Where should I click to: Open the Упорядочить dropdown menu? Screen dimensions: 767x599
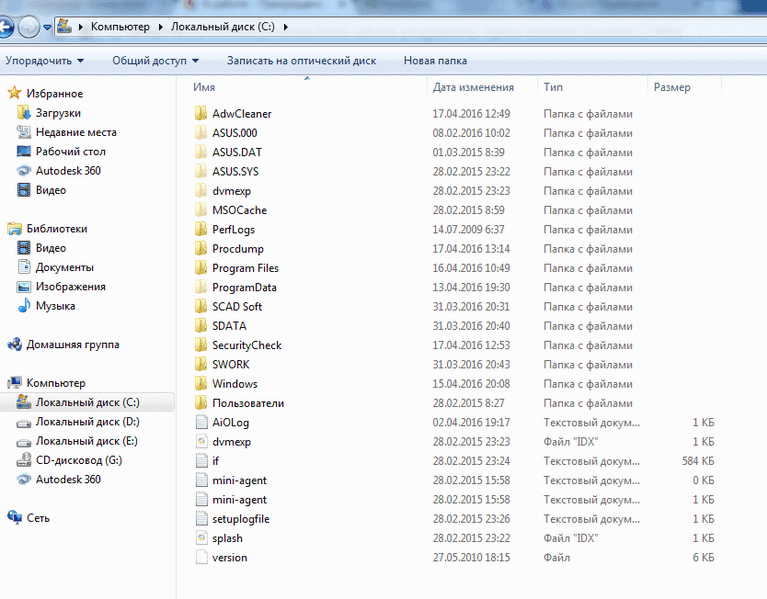pyautogui.click(x=45, y=61)
